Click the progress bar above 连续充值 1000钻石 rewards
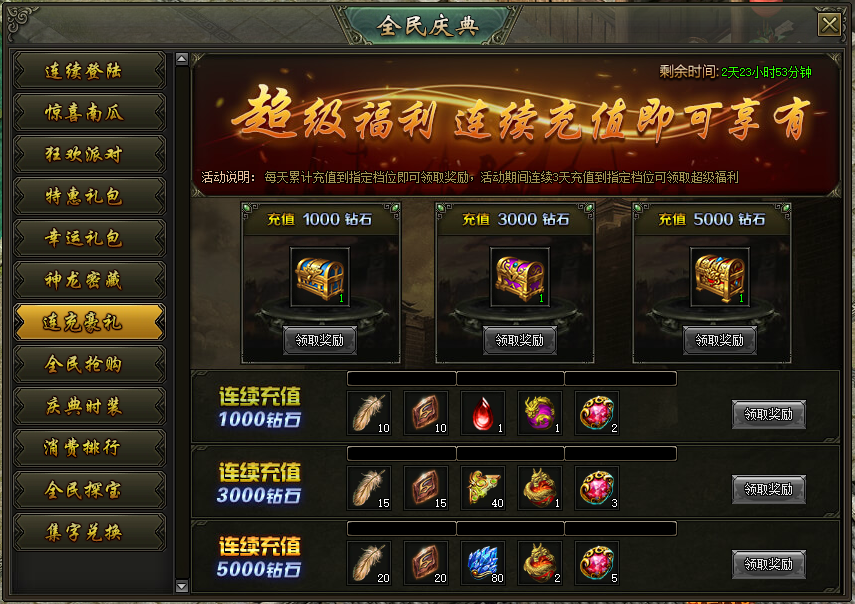The image size is (855, 604). [511, 378]
